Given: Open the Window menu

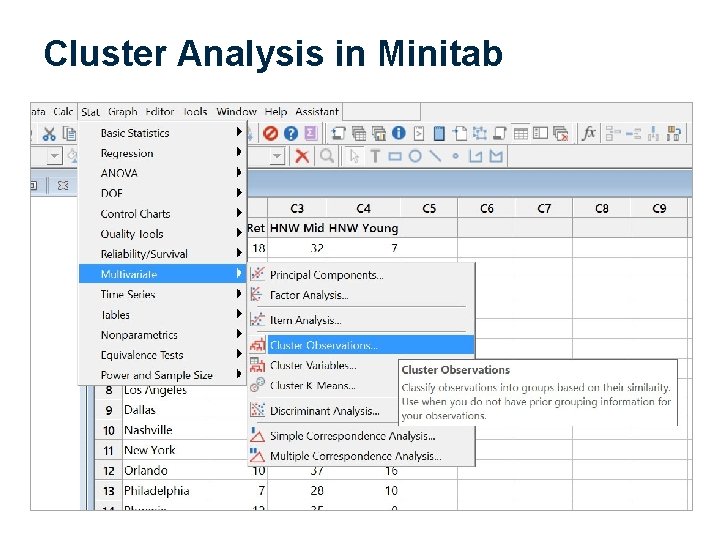Looking at the screenshot, I should pos(236,112).
